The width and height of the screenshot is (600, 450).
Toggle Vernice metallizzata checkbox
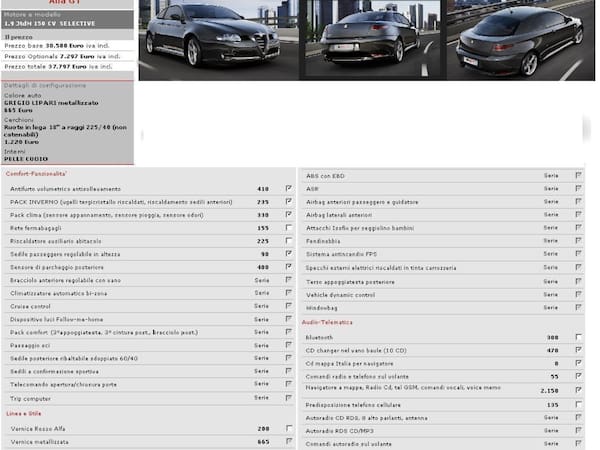coord(289,441)
